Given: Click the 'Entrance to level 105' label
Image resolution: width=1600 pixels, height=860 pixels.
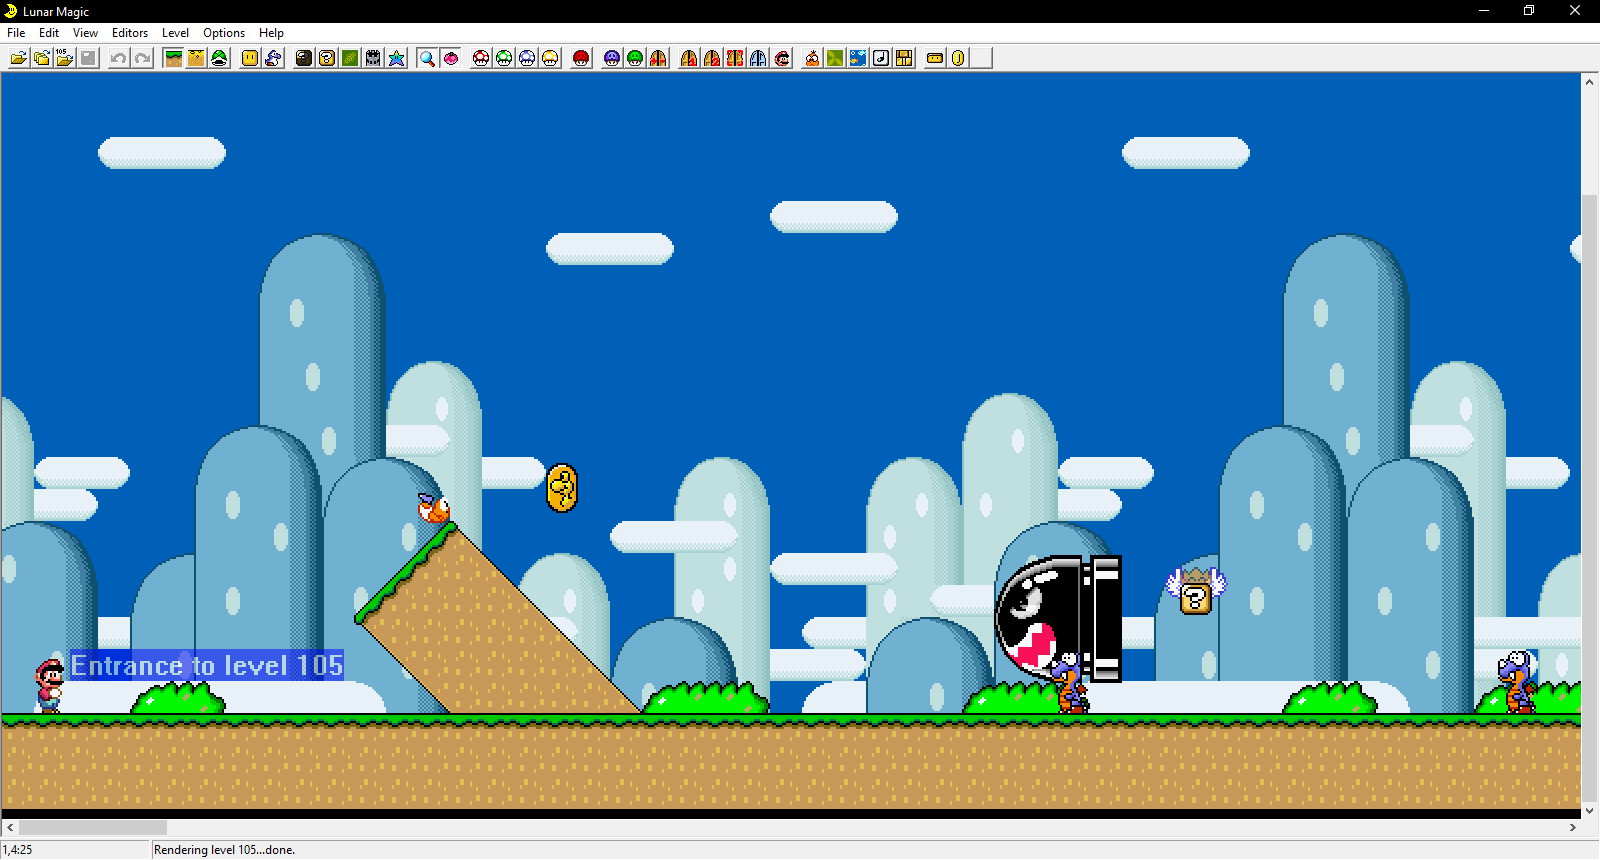Looking at the screenshot, I should point(207,666).
